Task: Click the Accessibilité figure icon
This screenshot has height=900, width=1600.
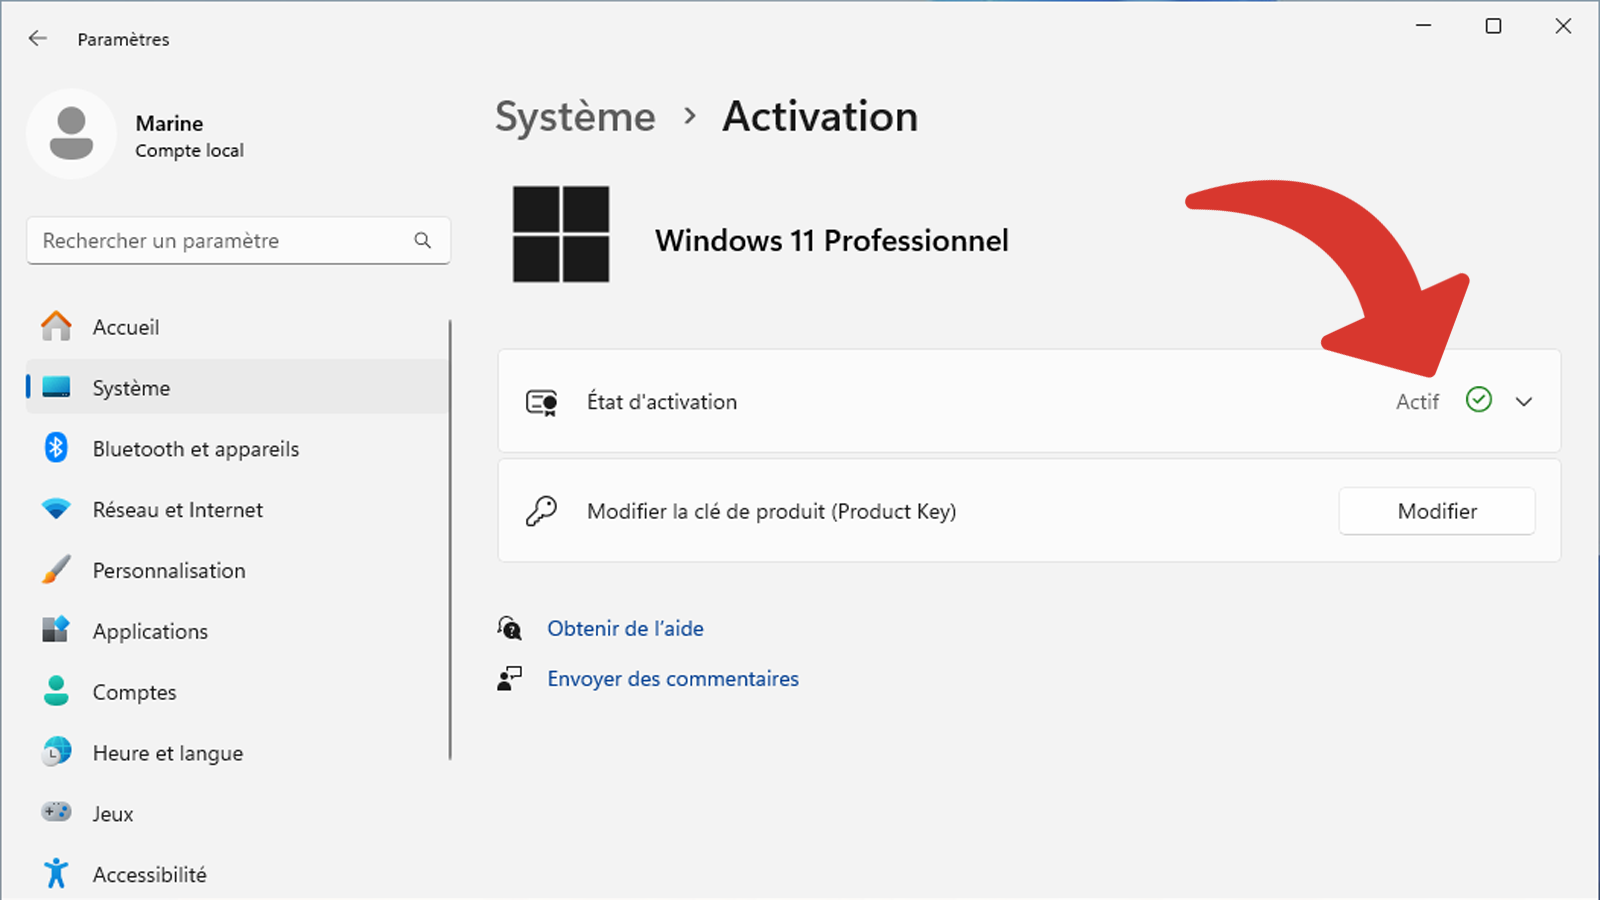Action: (x=56, y=873)
